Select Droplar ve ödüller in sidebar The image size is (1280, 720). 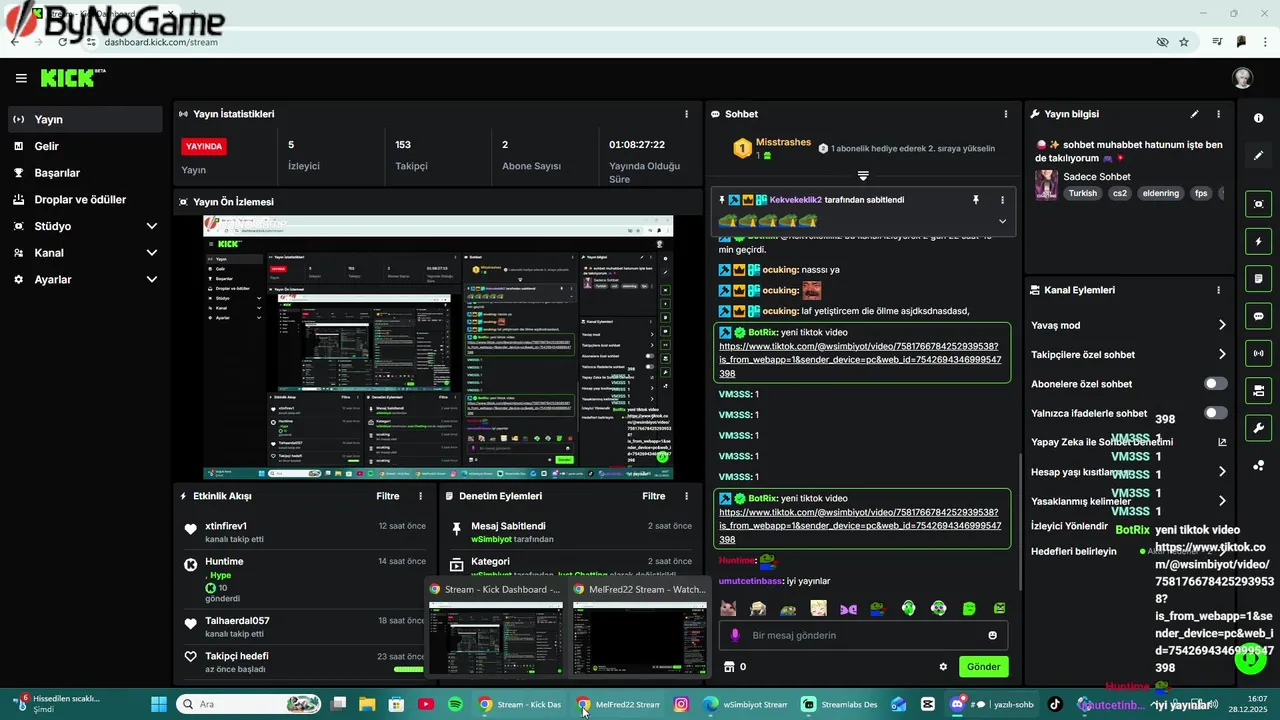coord(85,199)
